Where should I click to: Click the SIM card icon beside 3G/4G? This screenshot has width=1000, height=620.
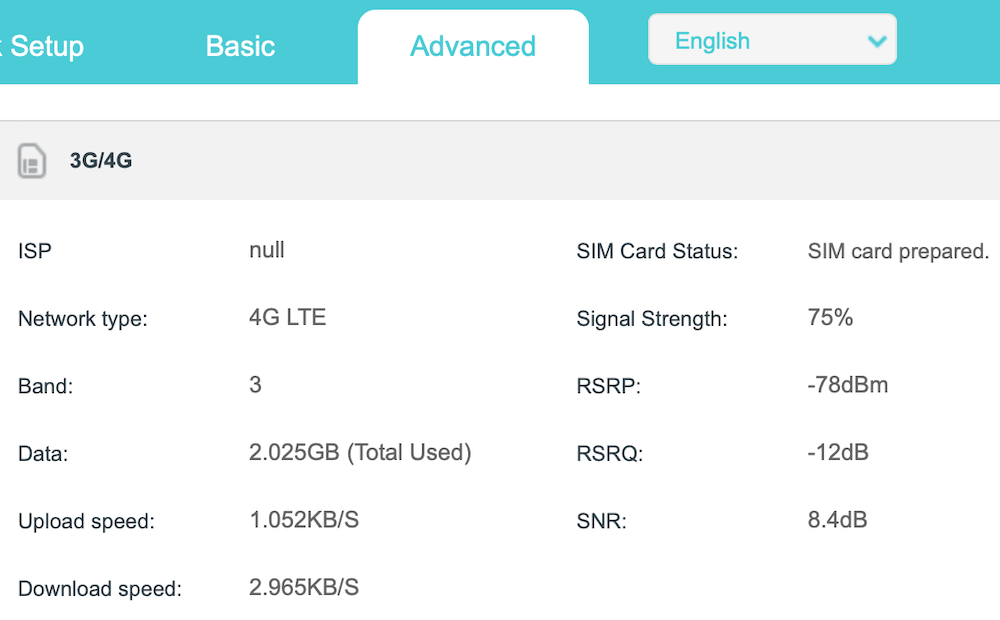(31, 161)
